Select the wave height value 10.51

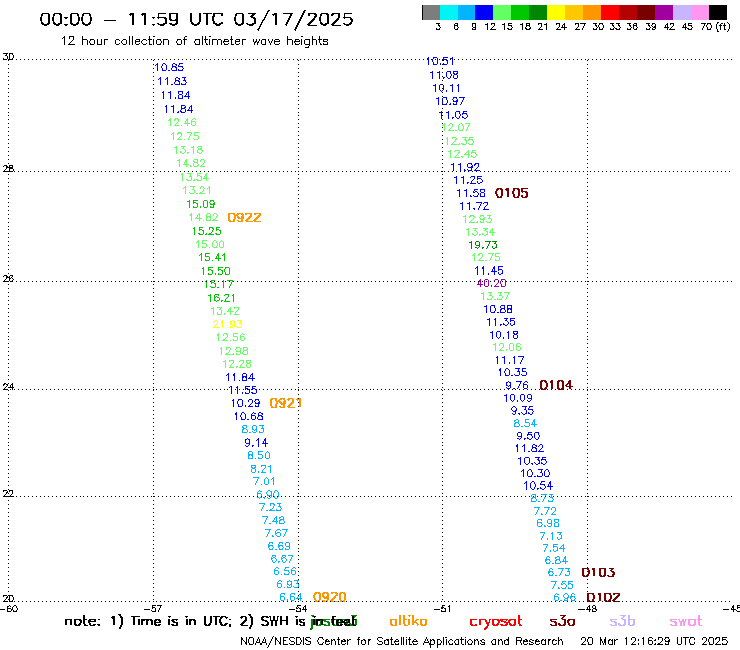point(440,61)
